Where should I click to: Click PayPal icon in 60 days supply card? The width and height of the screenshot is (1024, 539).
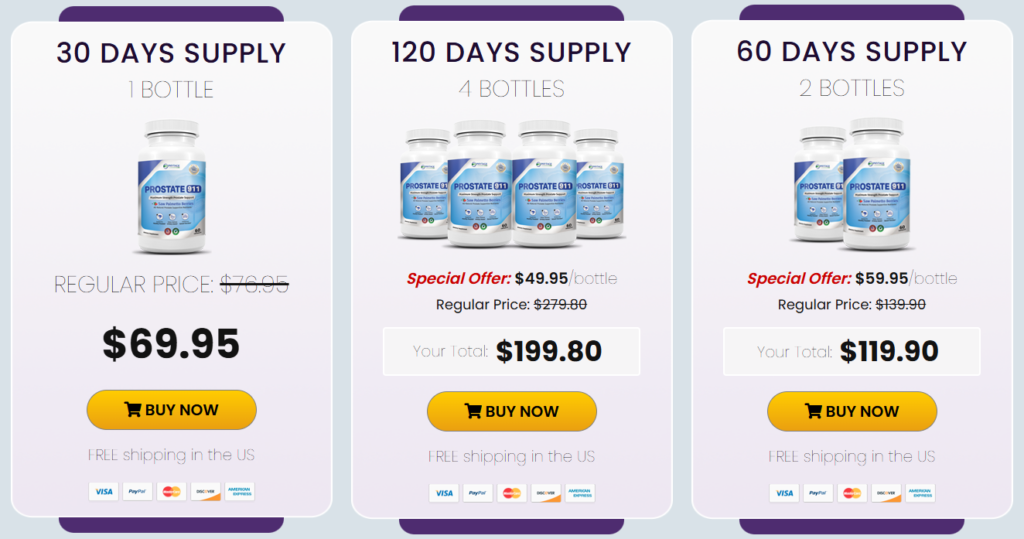[x=818, y=493]
